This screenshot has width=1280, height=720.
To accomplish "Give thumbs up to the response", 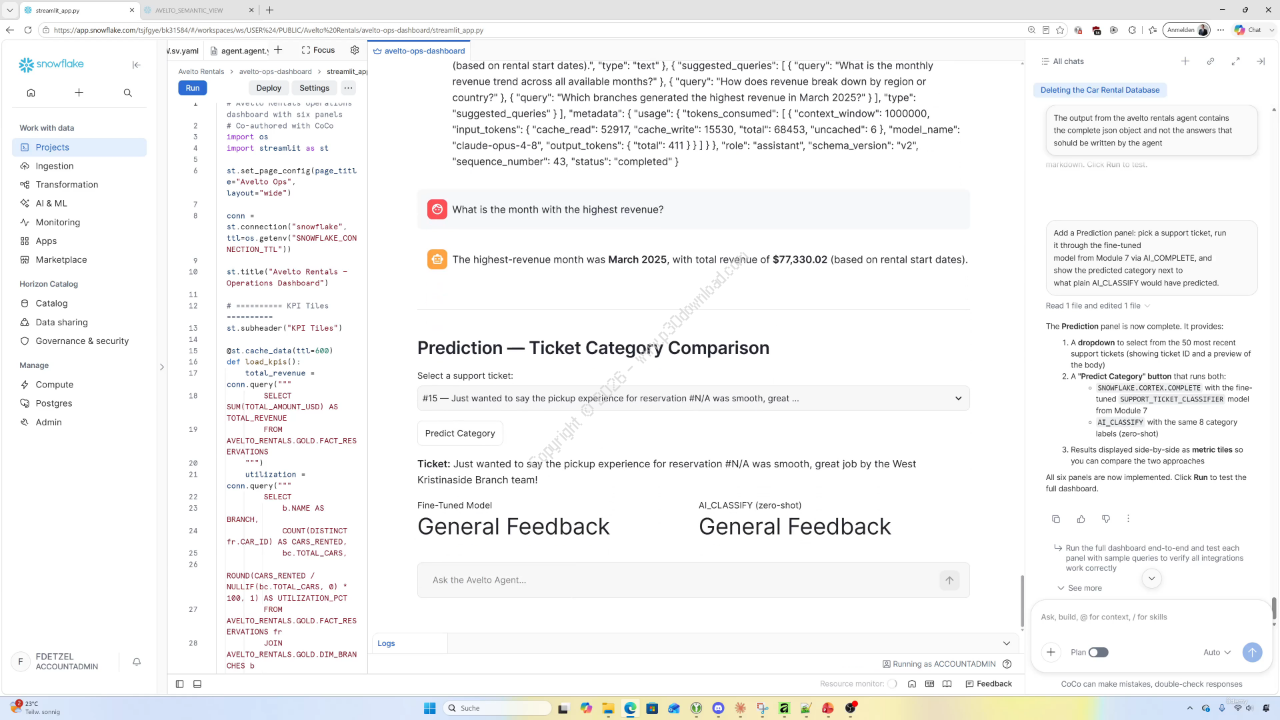I will 1081,519.
